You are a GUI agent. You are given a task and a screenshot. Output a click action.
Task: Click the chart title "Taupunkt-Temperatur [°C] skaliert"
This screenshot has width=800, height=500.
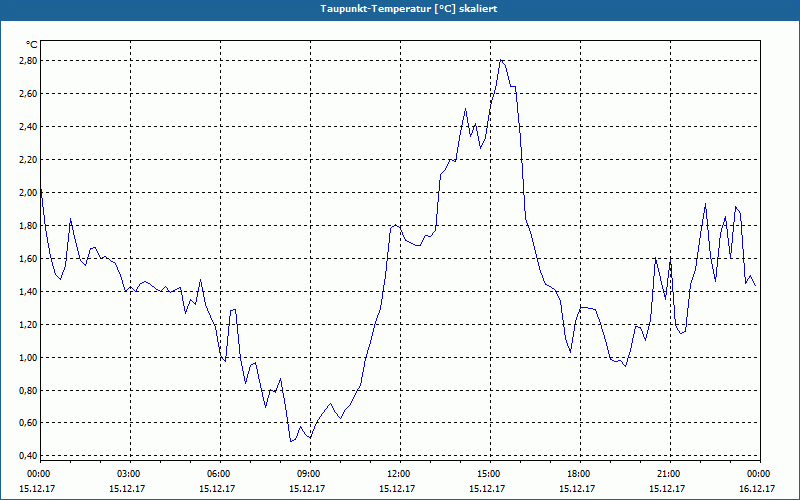(408, 9)
